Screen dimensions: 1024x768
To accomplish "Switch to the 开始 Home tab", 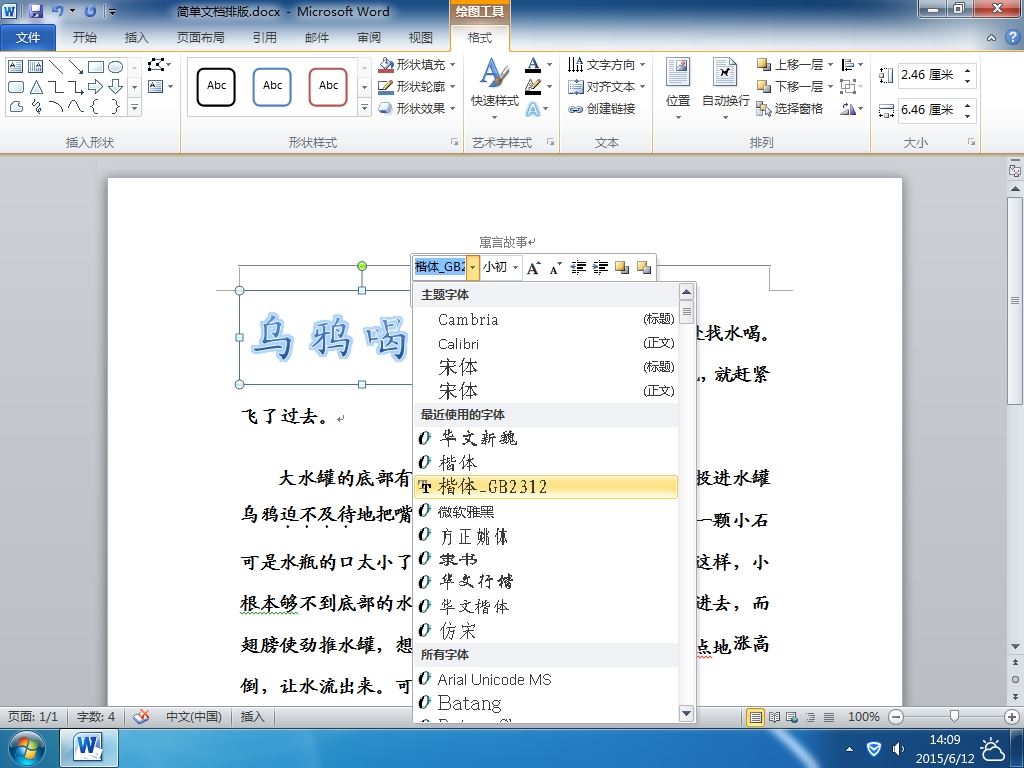I will pyautogui.click(x=84, y=38).
